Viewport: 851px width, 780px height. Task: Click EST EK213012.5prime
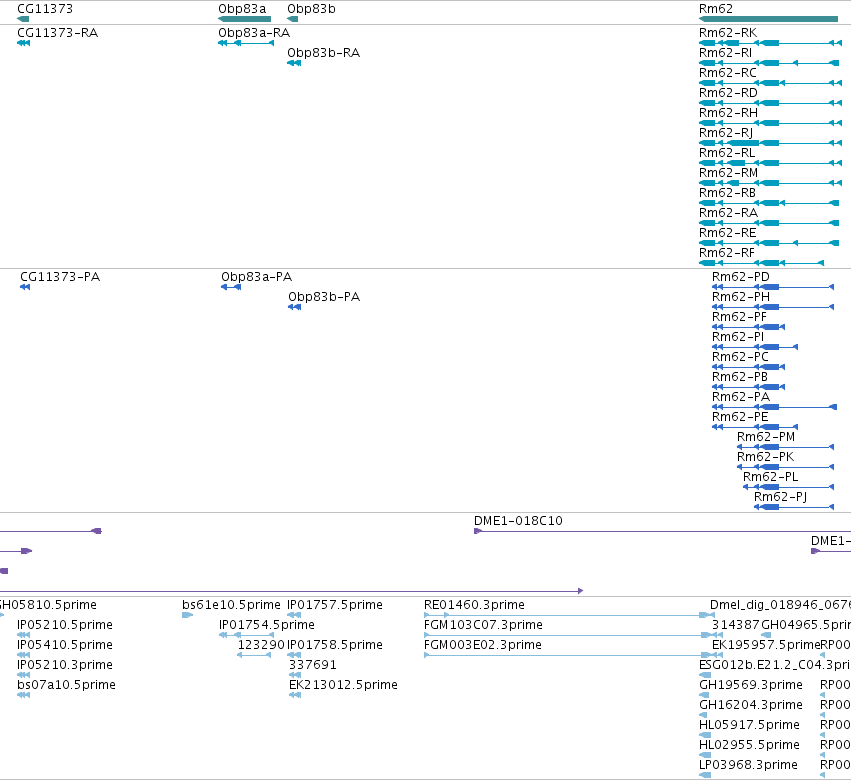(343, 685)
